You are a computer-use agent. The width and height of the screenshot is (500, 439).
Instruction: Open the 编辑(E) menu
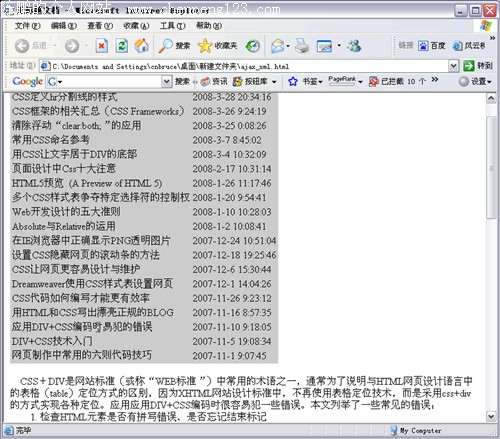click(x=64, y=26)
